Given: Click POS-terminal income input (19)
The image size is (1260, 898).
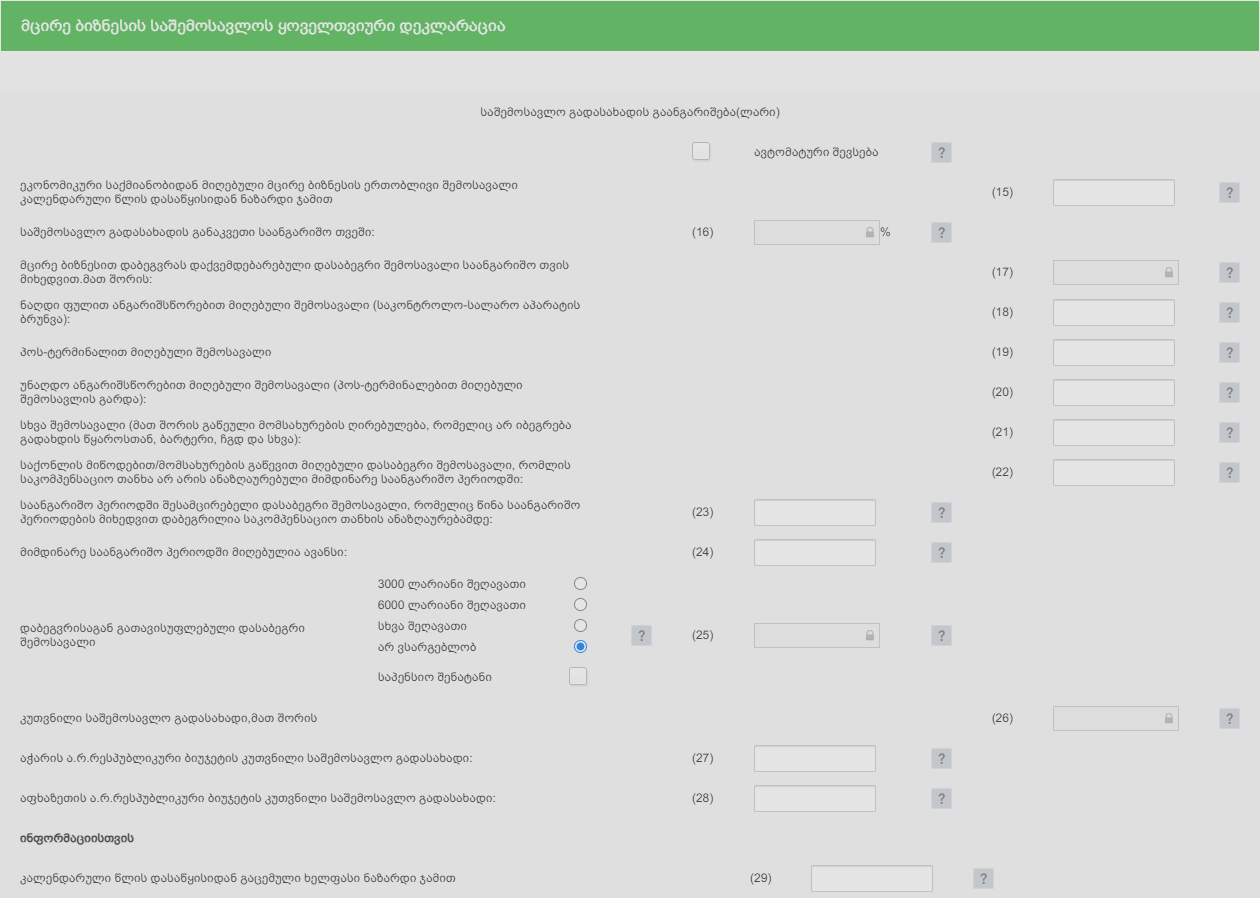Looking at the screenshot, I should coord(1114,352).
